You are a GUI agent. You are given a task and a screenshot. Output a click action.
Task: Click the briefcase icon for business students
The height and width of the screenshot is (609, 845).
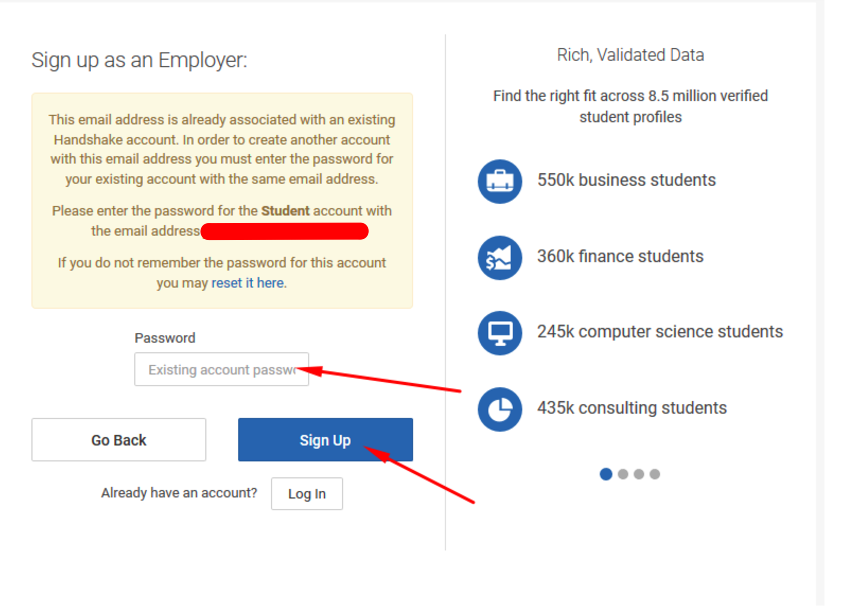(x=500, y=181)
